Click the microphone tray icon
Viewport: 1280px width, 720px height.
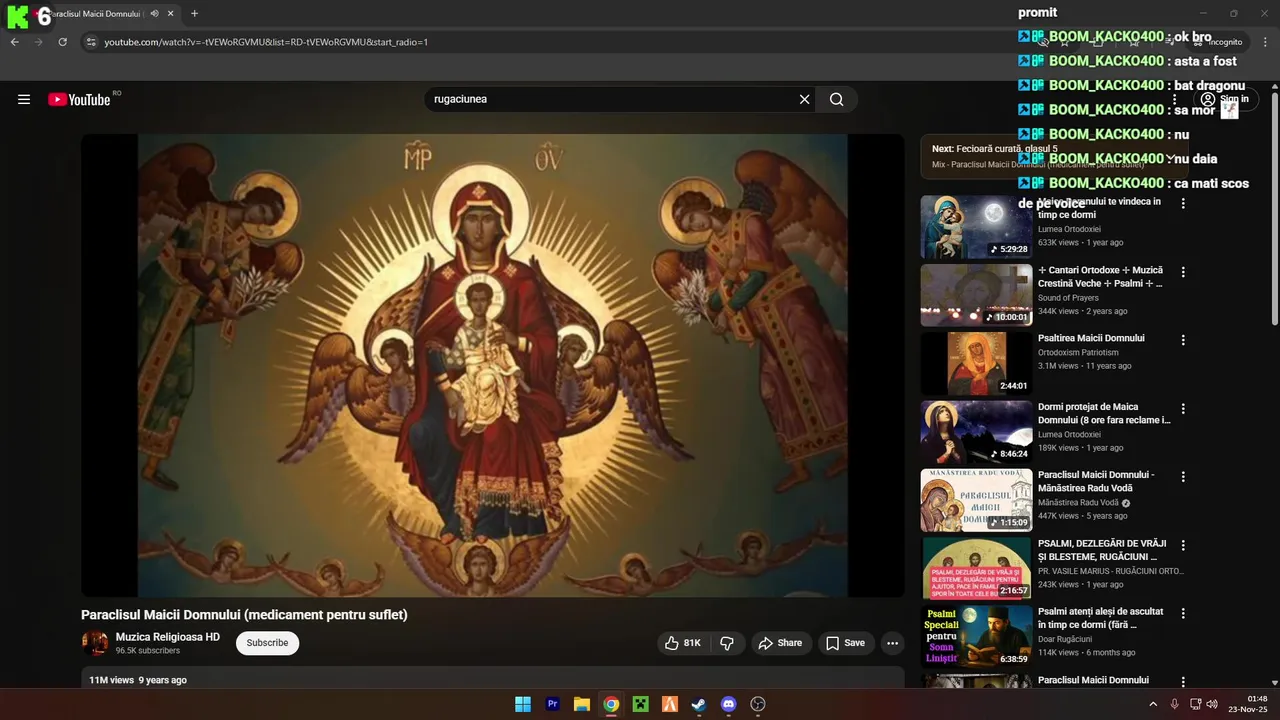click(1174, 704)
